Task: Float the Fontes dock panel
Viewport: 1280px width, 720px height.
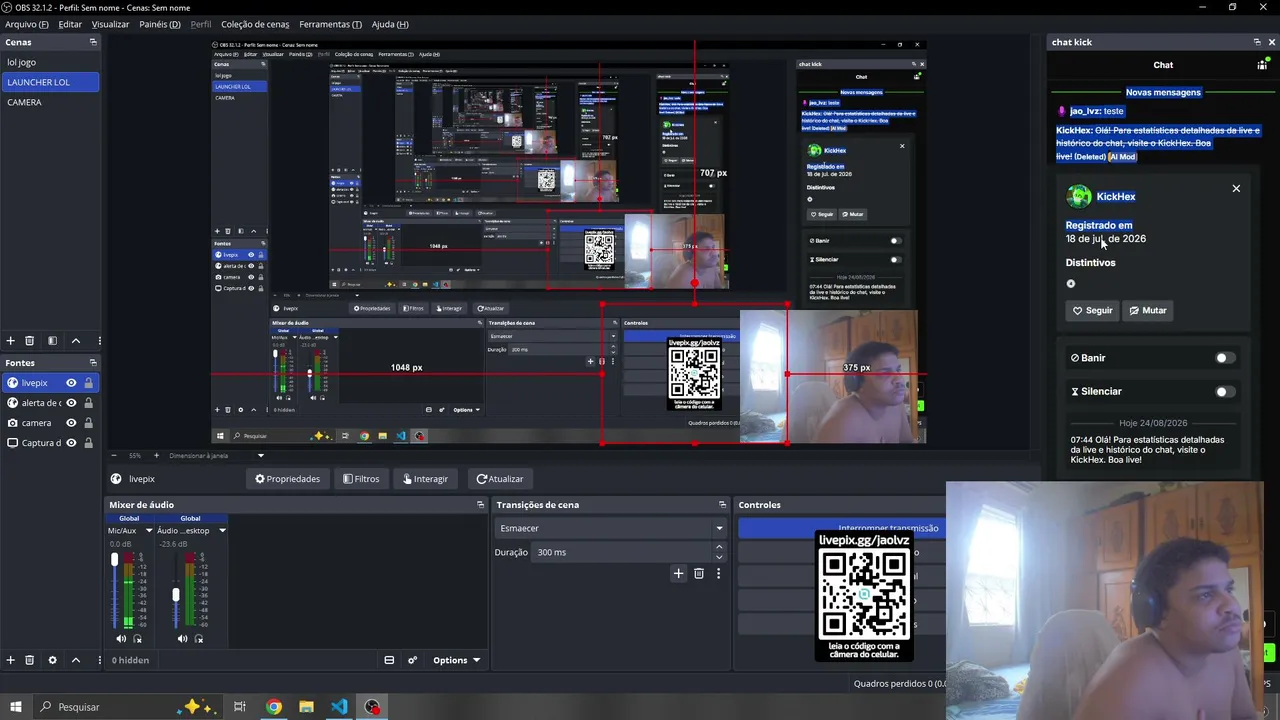Action: pyautogui.click(x=93, y=363)
